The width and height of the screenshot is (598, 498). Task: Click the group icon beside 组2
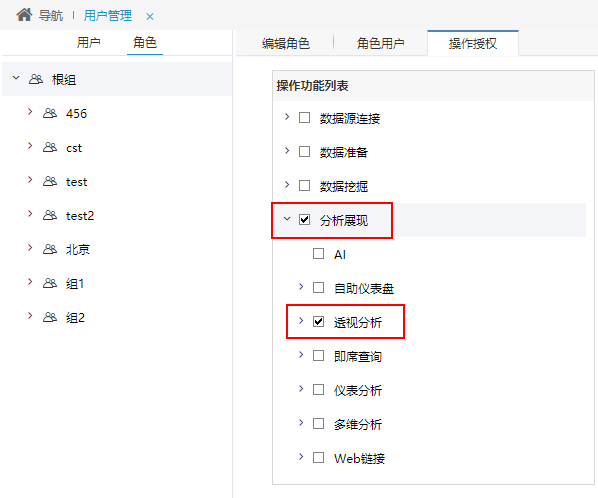coord(50,317)
